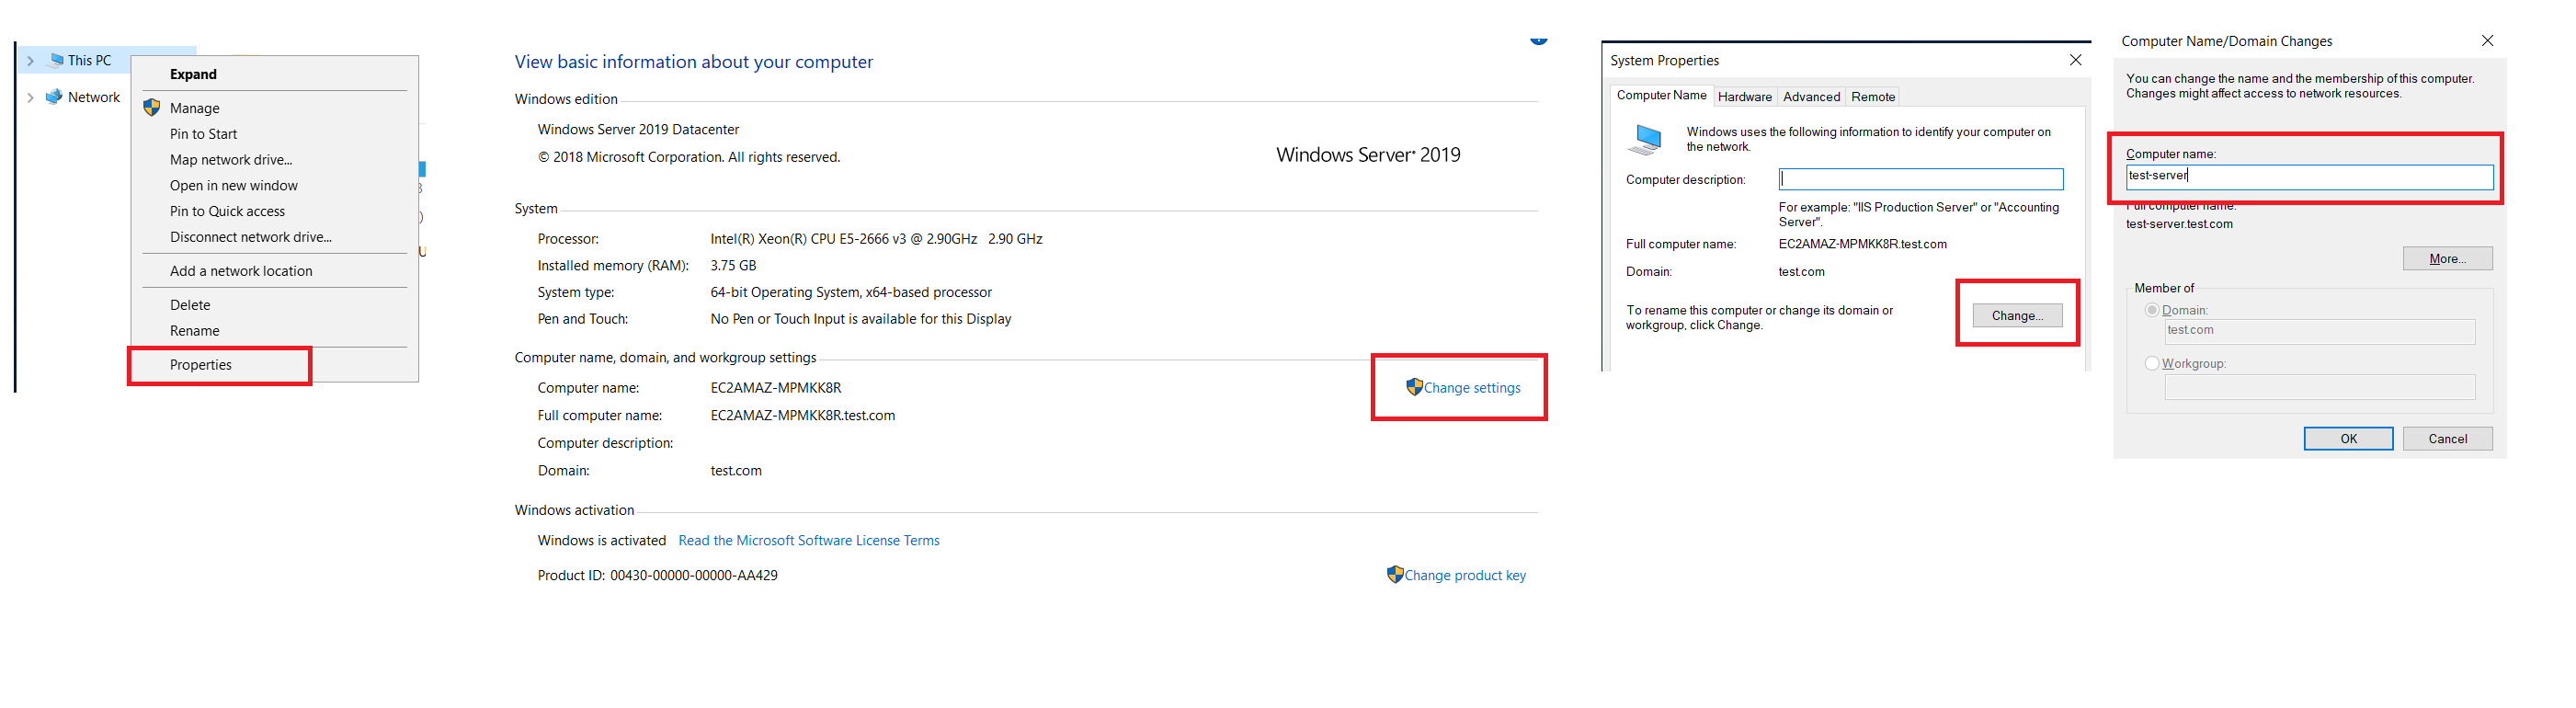Click the processor value Intel(R) Xeon(R) CPU

[x=876, y=239]
